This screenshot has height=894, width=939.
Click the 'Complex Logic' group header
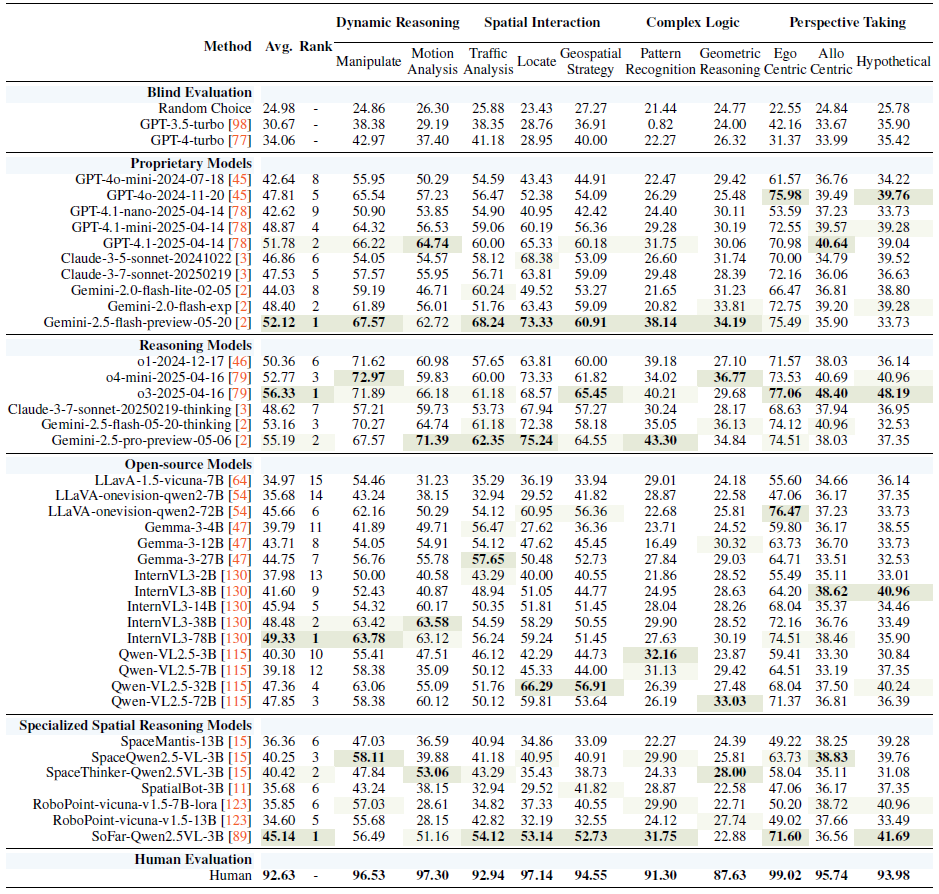tap(693, 23)
